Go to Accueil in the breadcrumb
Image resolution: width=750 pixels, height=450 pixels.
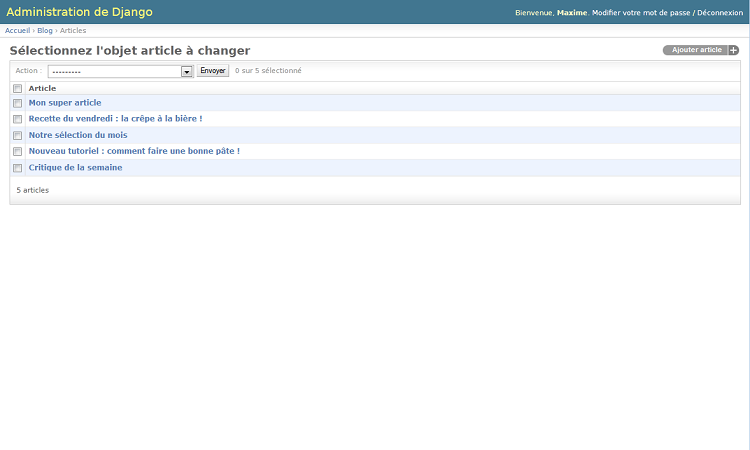pos(17,31)
